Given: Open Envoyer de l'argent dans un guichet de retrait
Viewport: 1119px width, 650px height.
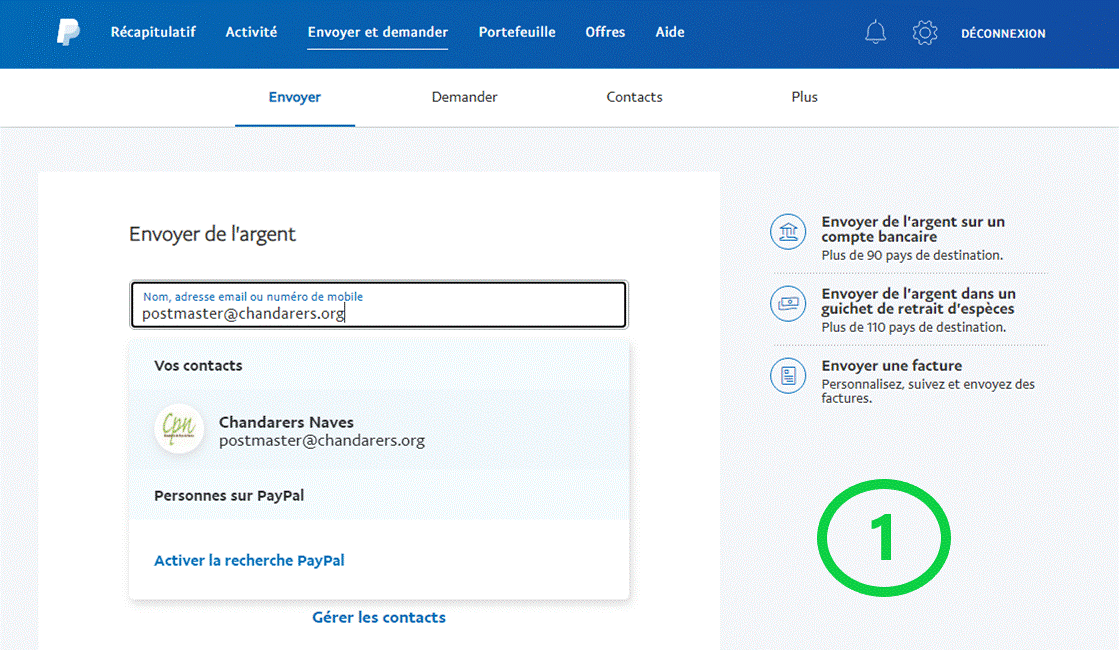Looking at the screenshot, I should click(918, 301).
